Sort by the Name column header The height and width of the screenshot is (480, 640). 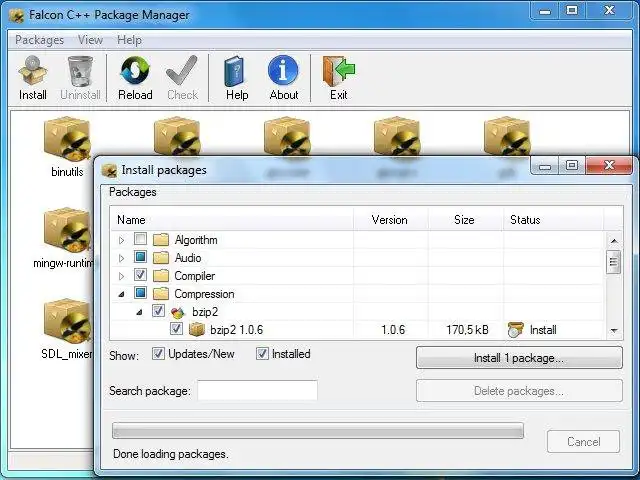tap(231, 220)
